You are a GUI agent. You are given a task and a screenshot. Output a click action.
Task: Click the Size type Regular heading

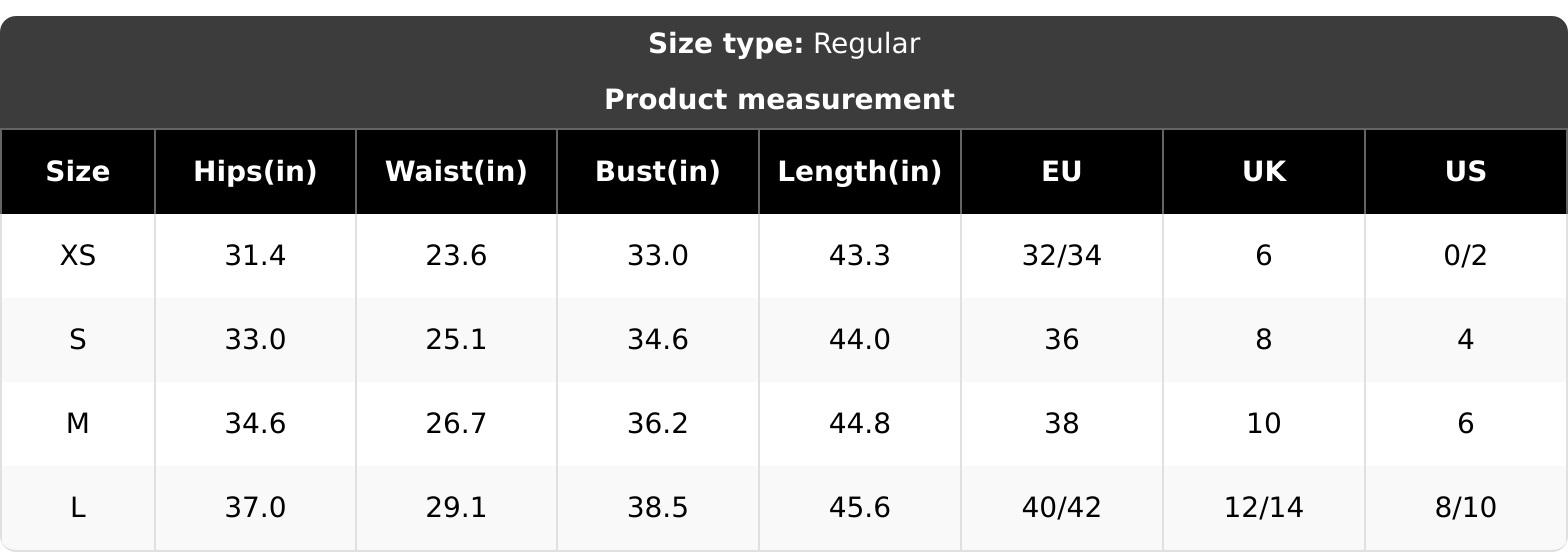pyautogui.click(x=784, y=44)
